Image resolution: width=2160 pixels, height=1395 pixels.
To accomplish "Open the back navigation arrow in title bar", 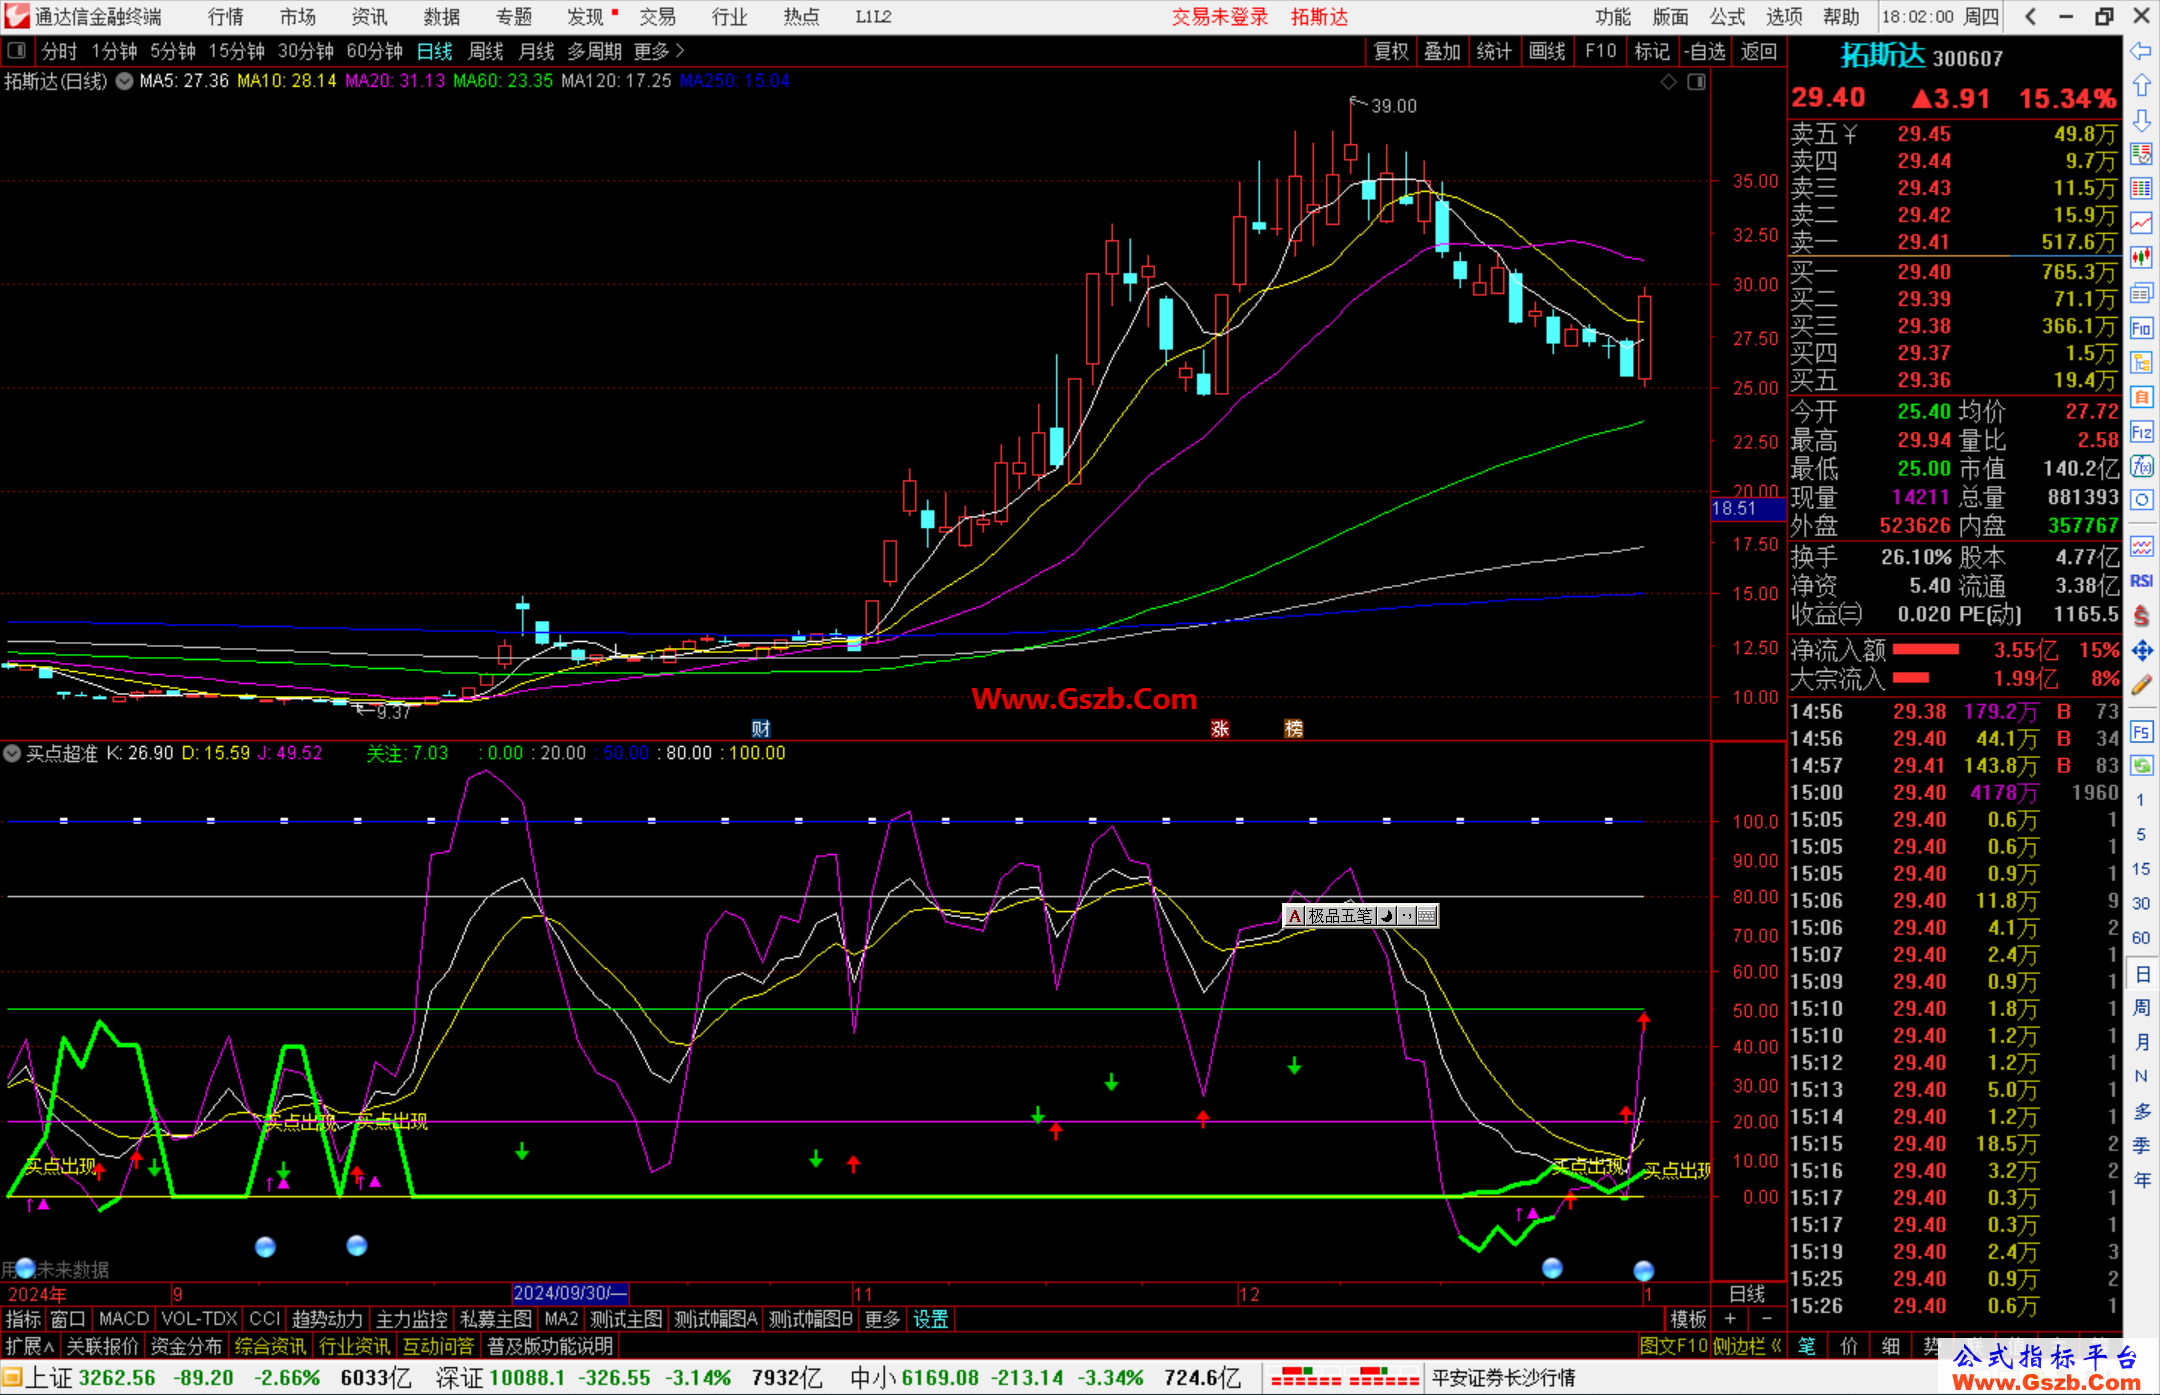I will pyautogui.click(x=2030, y=16).
